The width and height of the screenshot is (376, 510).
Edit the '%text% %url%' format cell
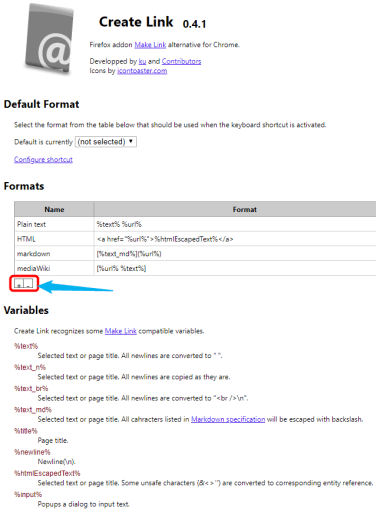coord(235,224)
